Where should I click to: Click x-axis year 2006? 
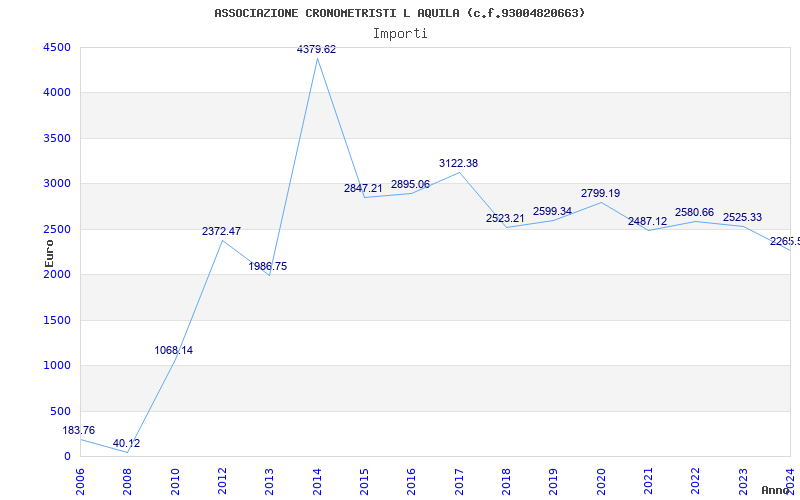(x=80, y=482)
